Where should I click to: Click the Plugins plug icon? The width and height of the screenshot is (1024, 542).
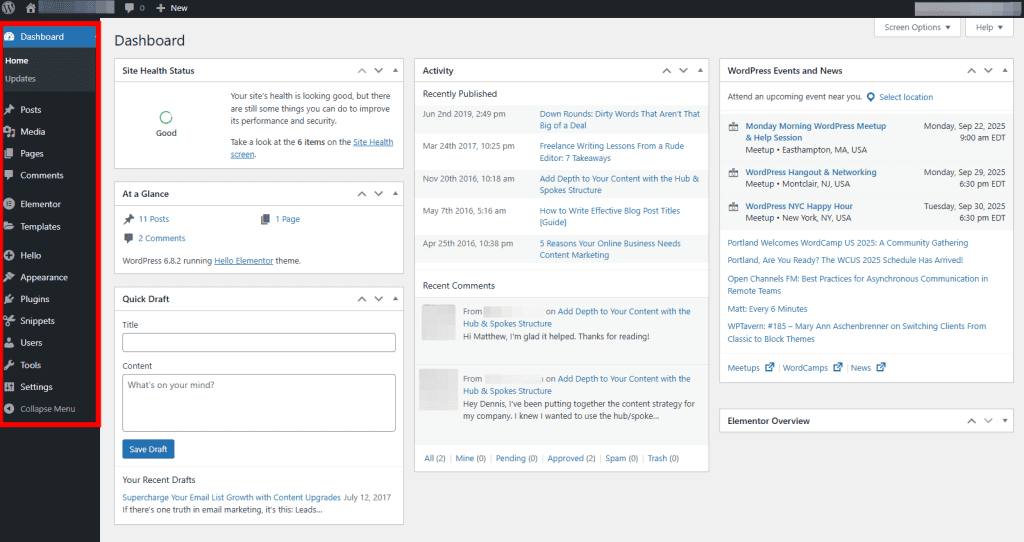pos(9,299)
